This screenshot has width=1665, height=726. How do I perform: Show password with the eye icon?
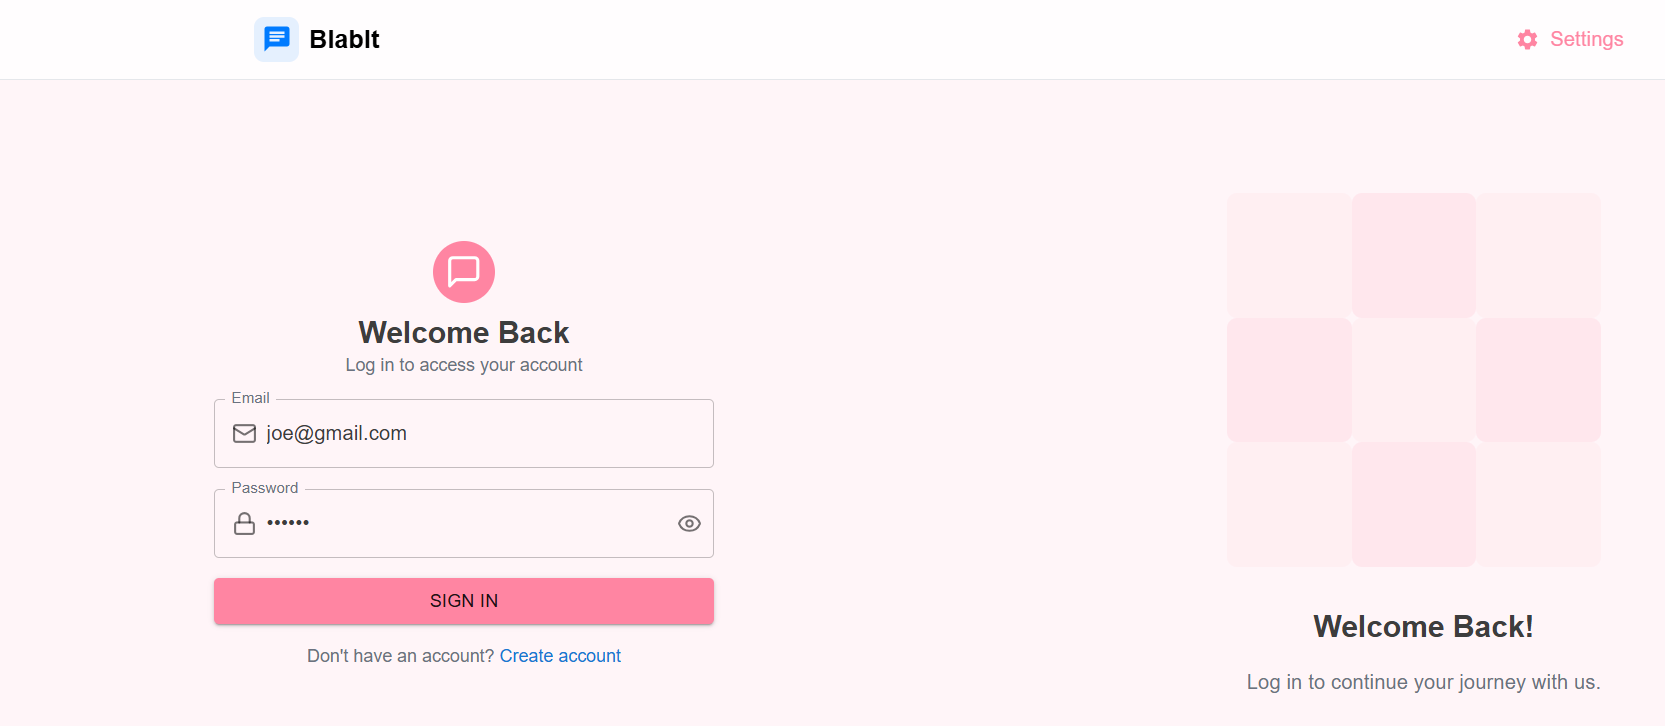point(689,523)
